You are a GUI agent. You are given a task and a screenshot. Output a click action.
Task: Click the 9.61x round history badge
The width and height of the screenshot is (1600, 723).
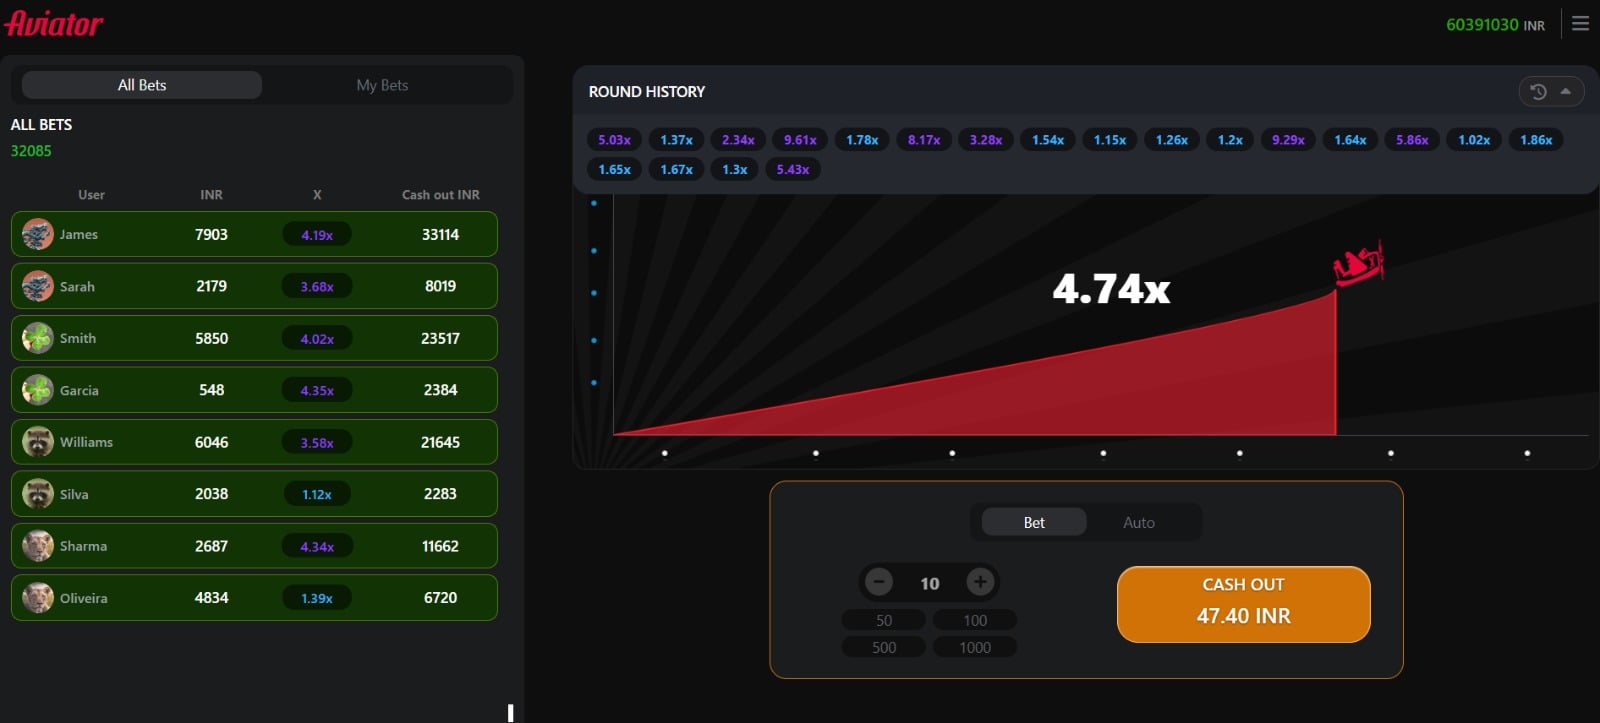point(800,140)
